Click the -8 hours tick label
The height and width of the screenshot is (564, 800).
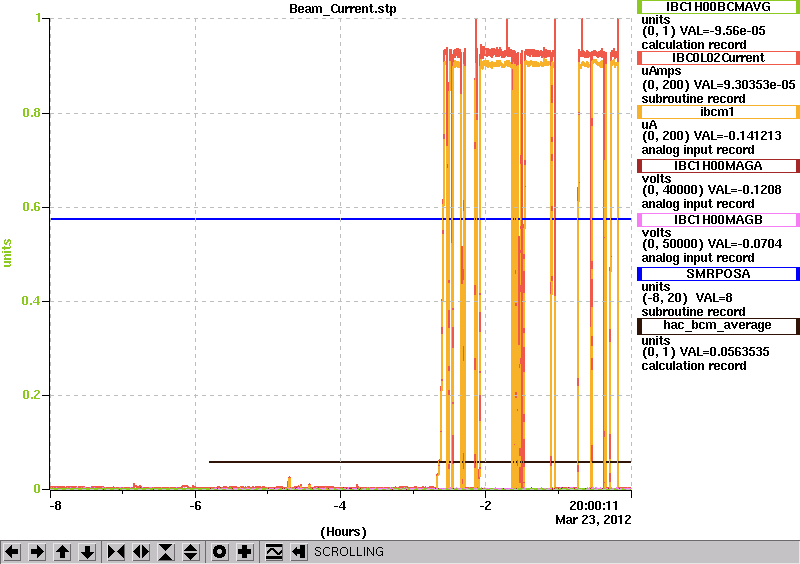click(55, 506)
